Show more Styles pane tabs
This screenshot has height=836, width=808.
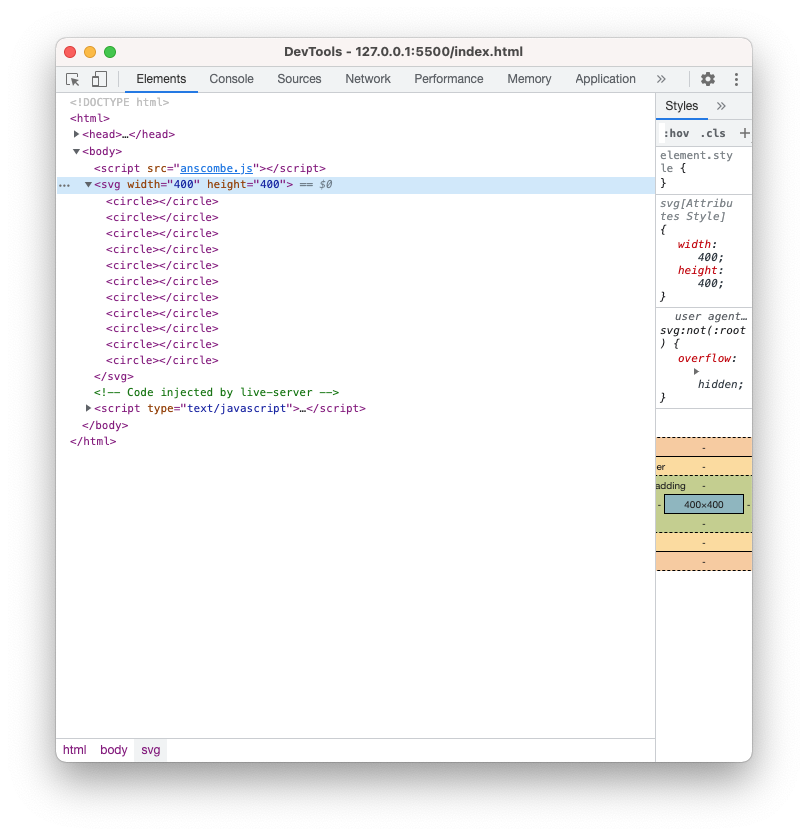722,106
